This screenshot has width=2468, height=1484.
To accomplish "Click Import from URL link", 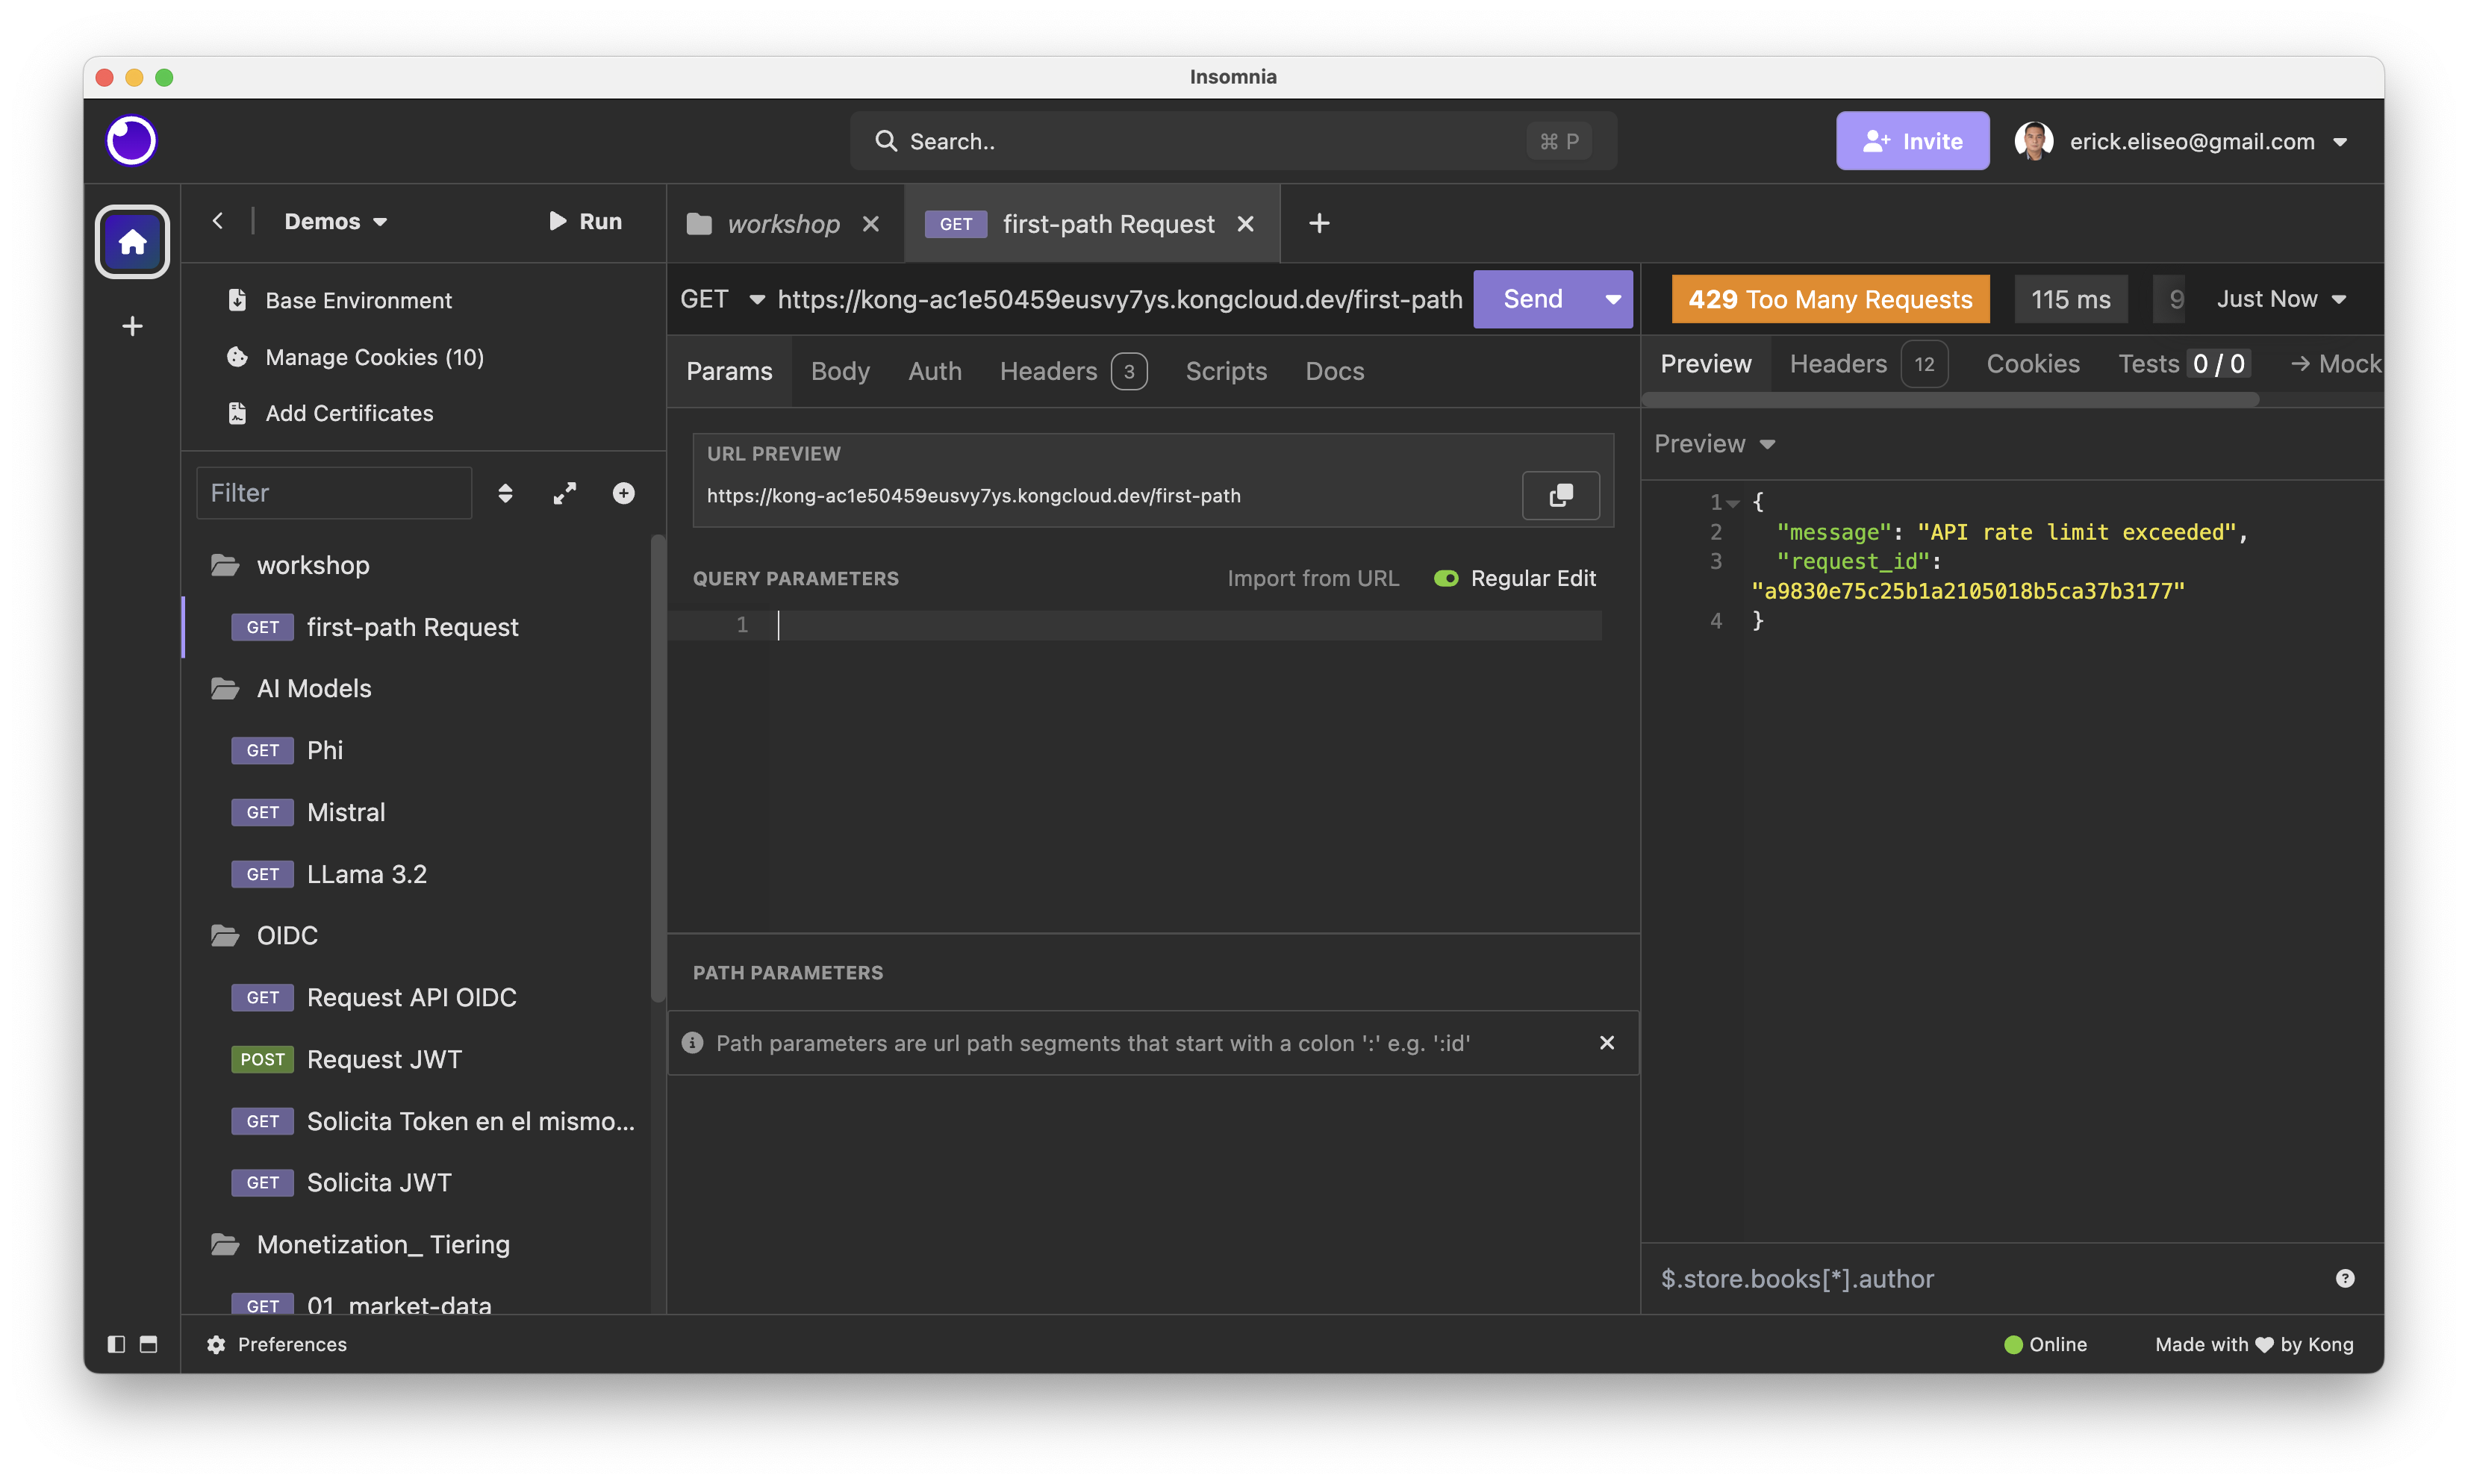I will (x=1312, y=578).
